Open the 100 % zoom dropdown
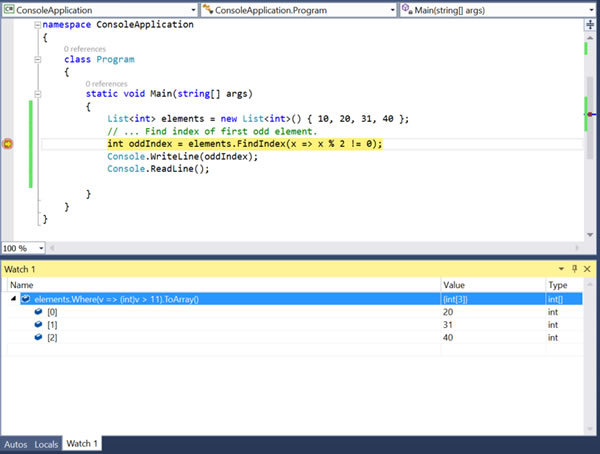The width and height of the screenshot is (600, 454). (x=41, y=248)
